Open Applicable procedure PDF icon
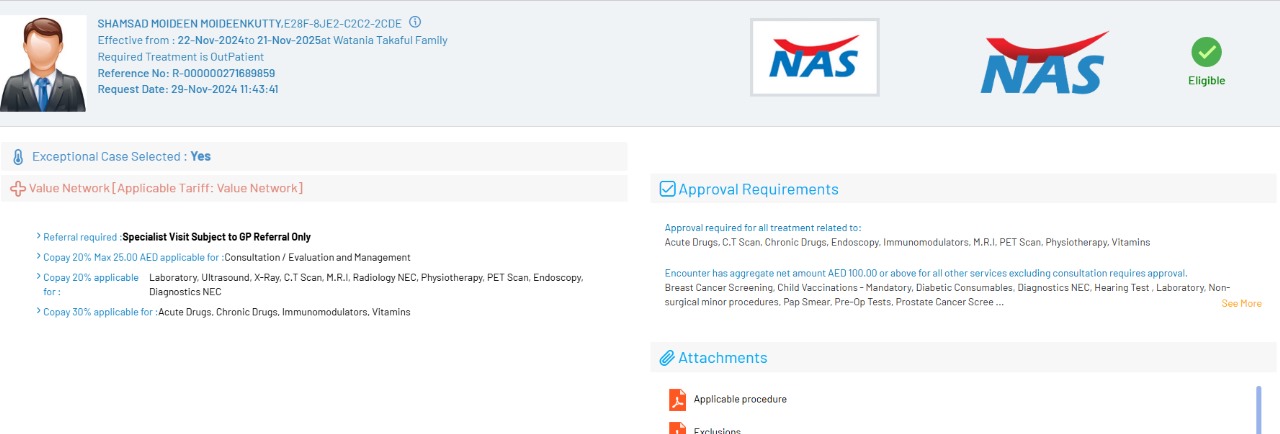 tap(678, 399)
